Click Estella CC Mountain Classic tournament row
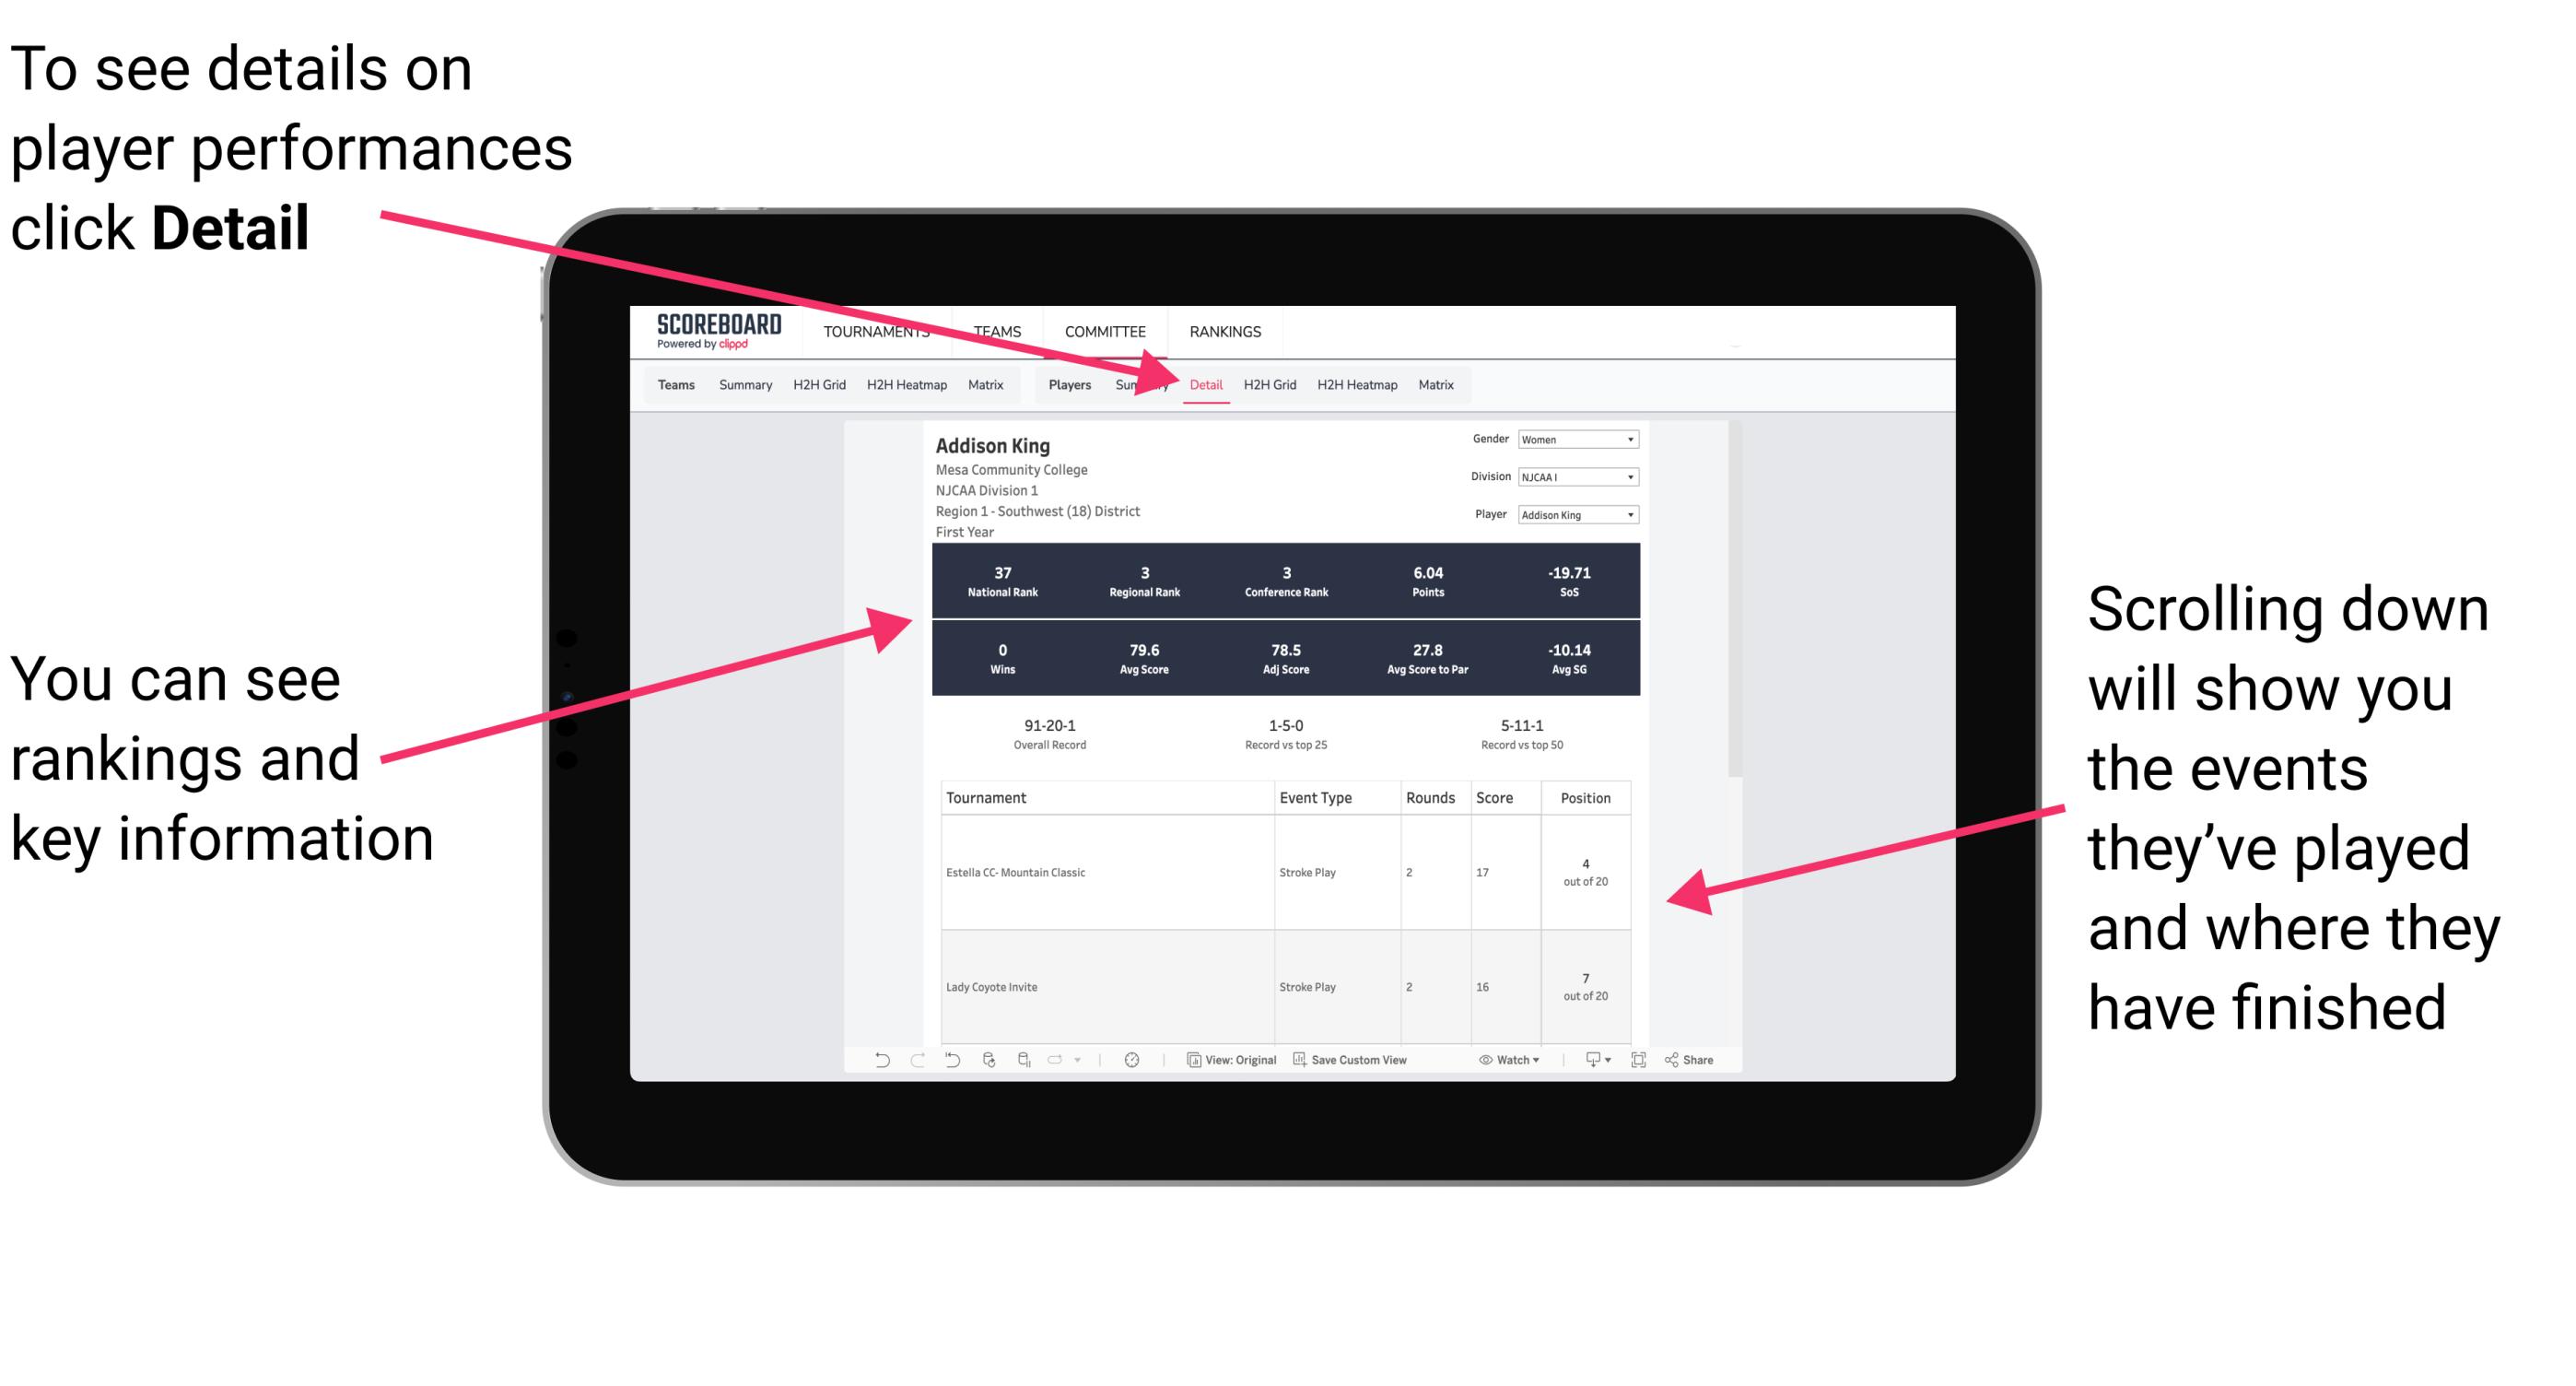The image size is (2576, 1386). [x=1290, y=874]
